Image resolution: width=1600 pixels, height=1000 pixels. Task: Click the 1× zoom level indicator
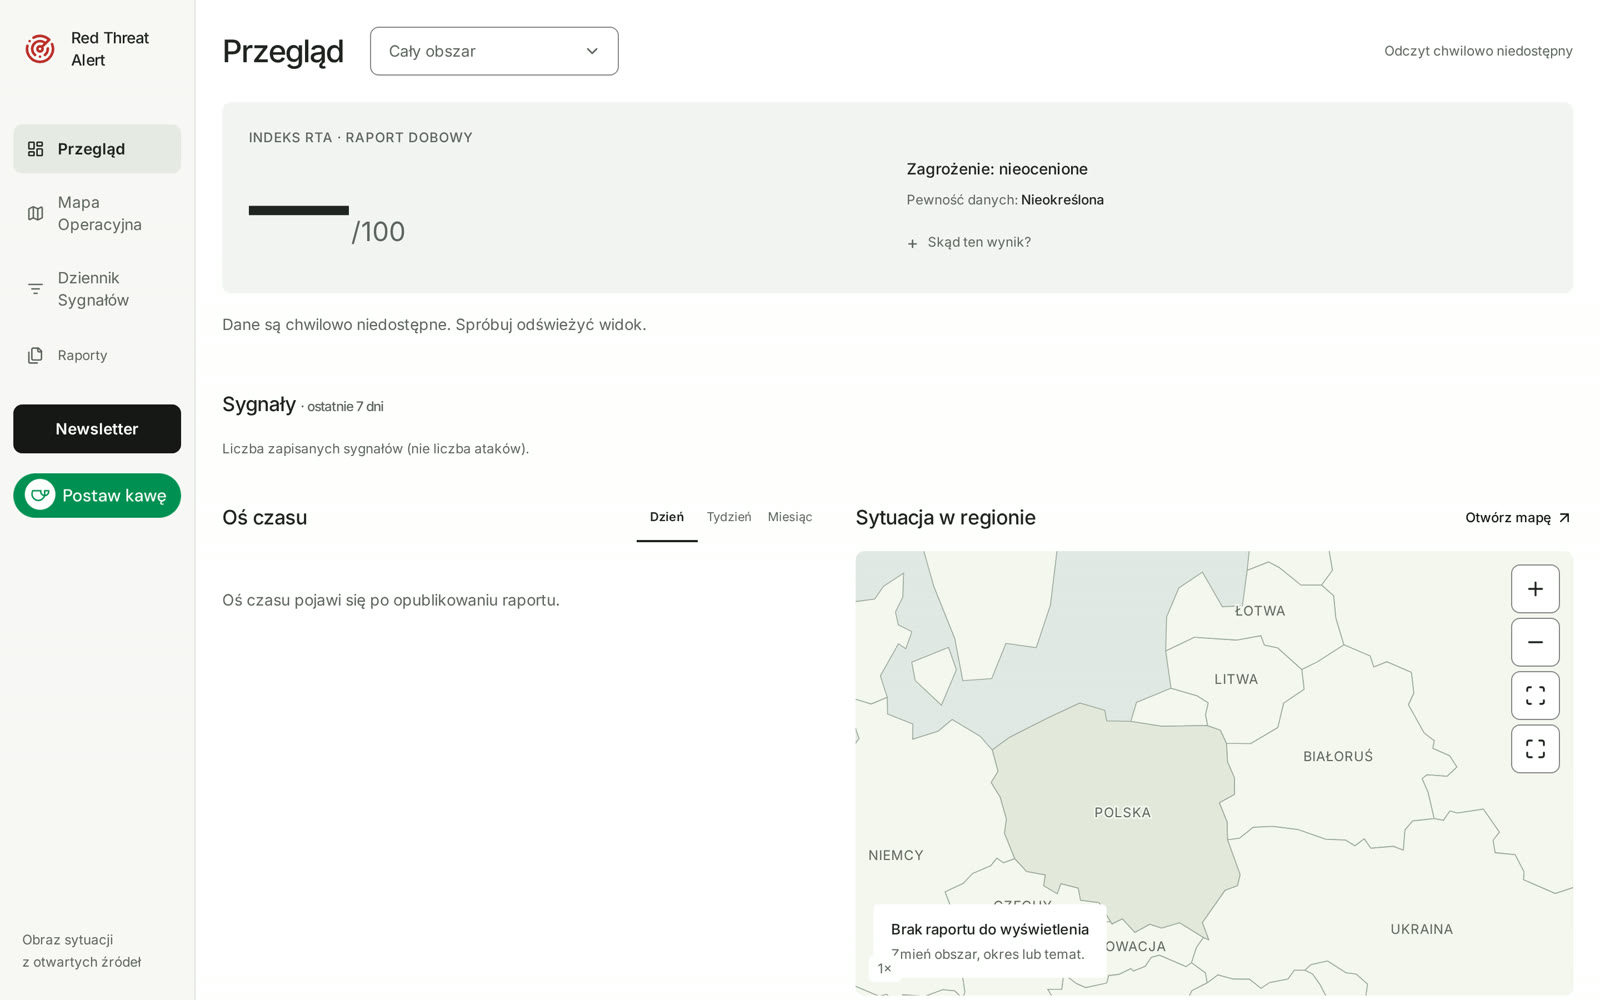point(884,968)
